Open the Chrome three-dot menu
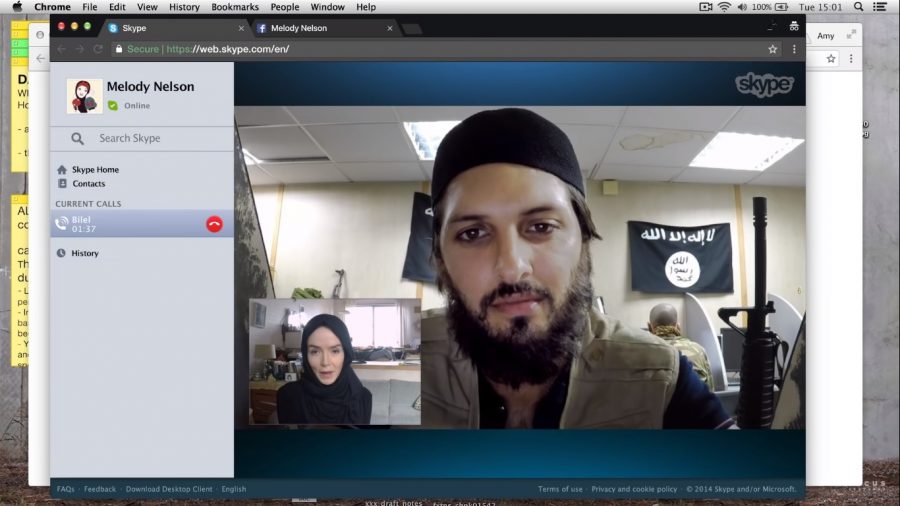This screenshot has height=506, width=900. coord(794,49)
